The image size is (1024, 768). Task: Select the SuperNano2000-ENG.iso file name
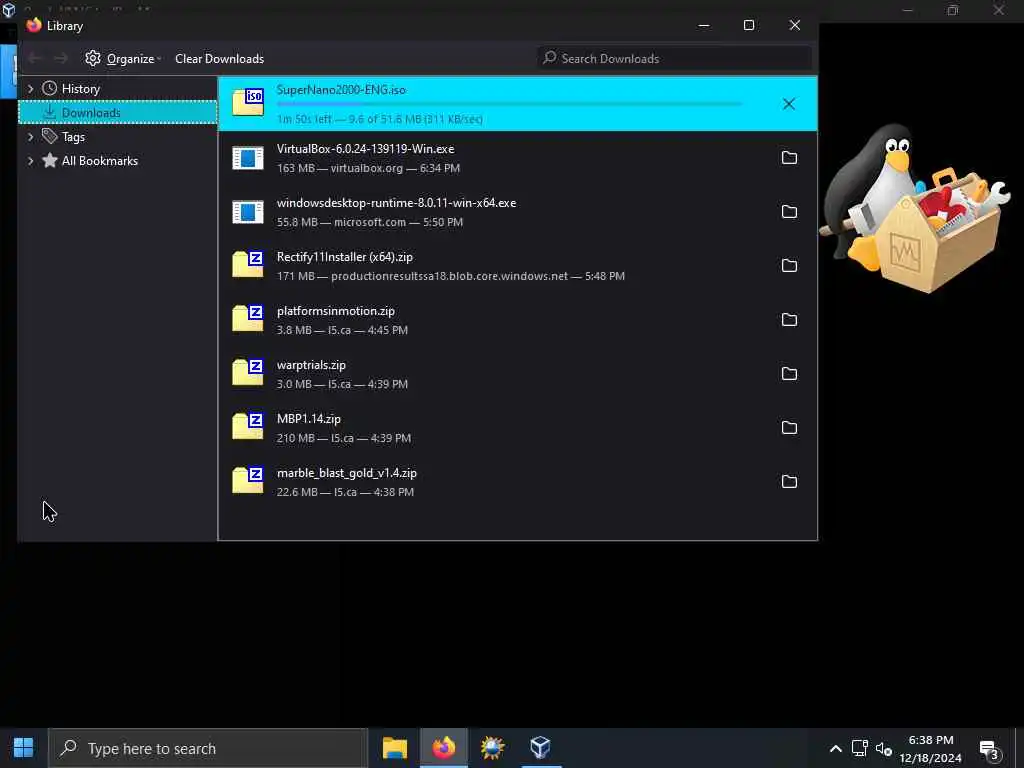tap(342, 90)
